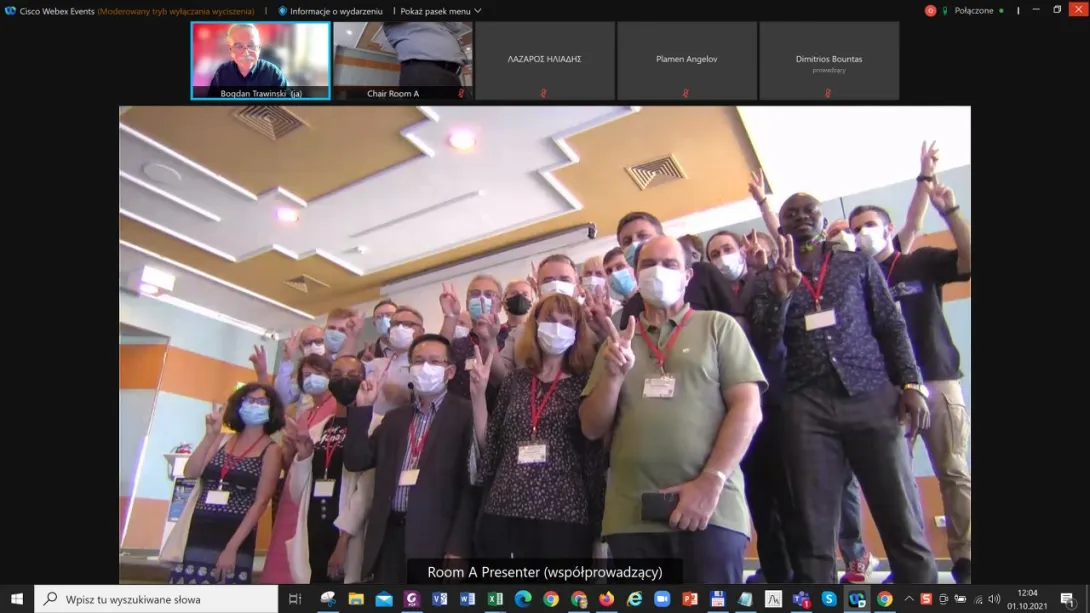Click the Dimitrios Bountas participant tile

[828, 60]
